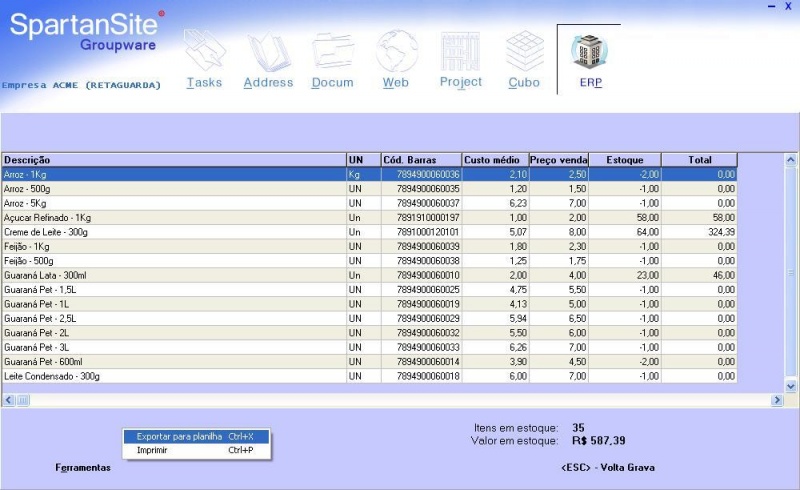Sort by the Total column header

pyautogui.click(x=699, y=160)
